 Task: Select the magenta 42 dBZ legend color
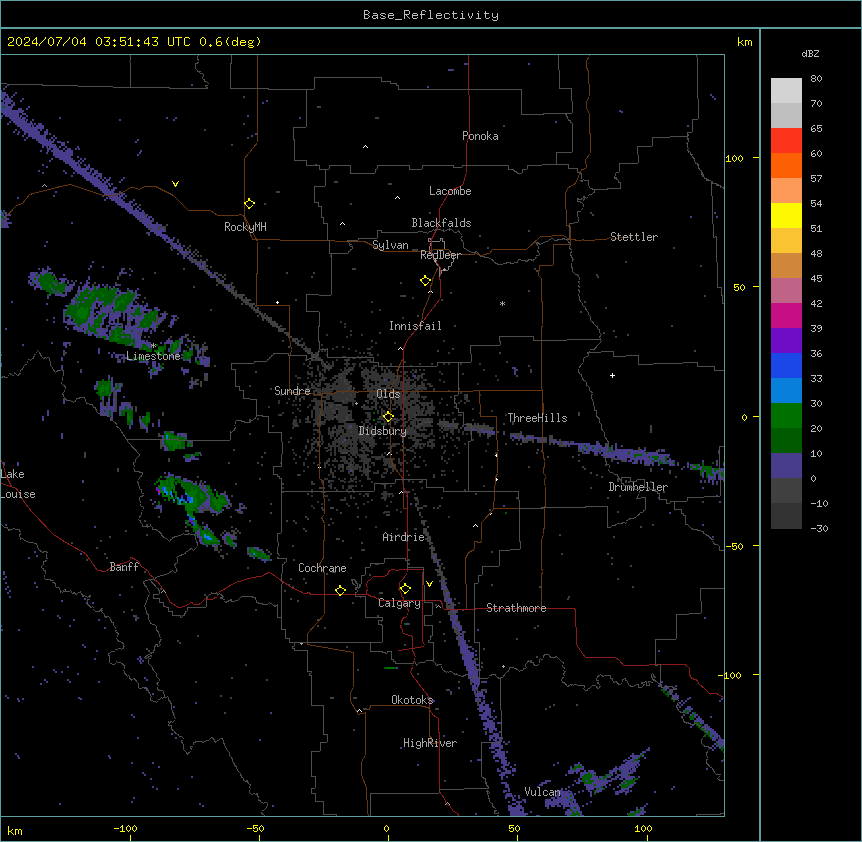pos(786,315)
